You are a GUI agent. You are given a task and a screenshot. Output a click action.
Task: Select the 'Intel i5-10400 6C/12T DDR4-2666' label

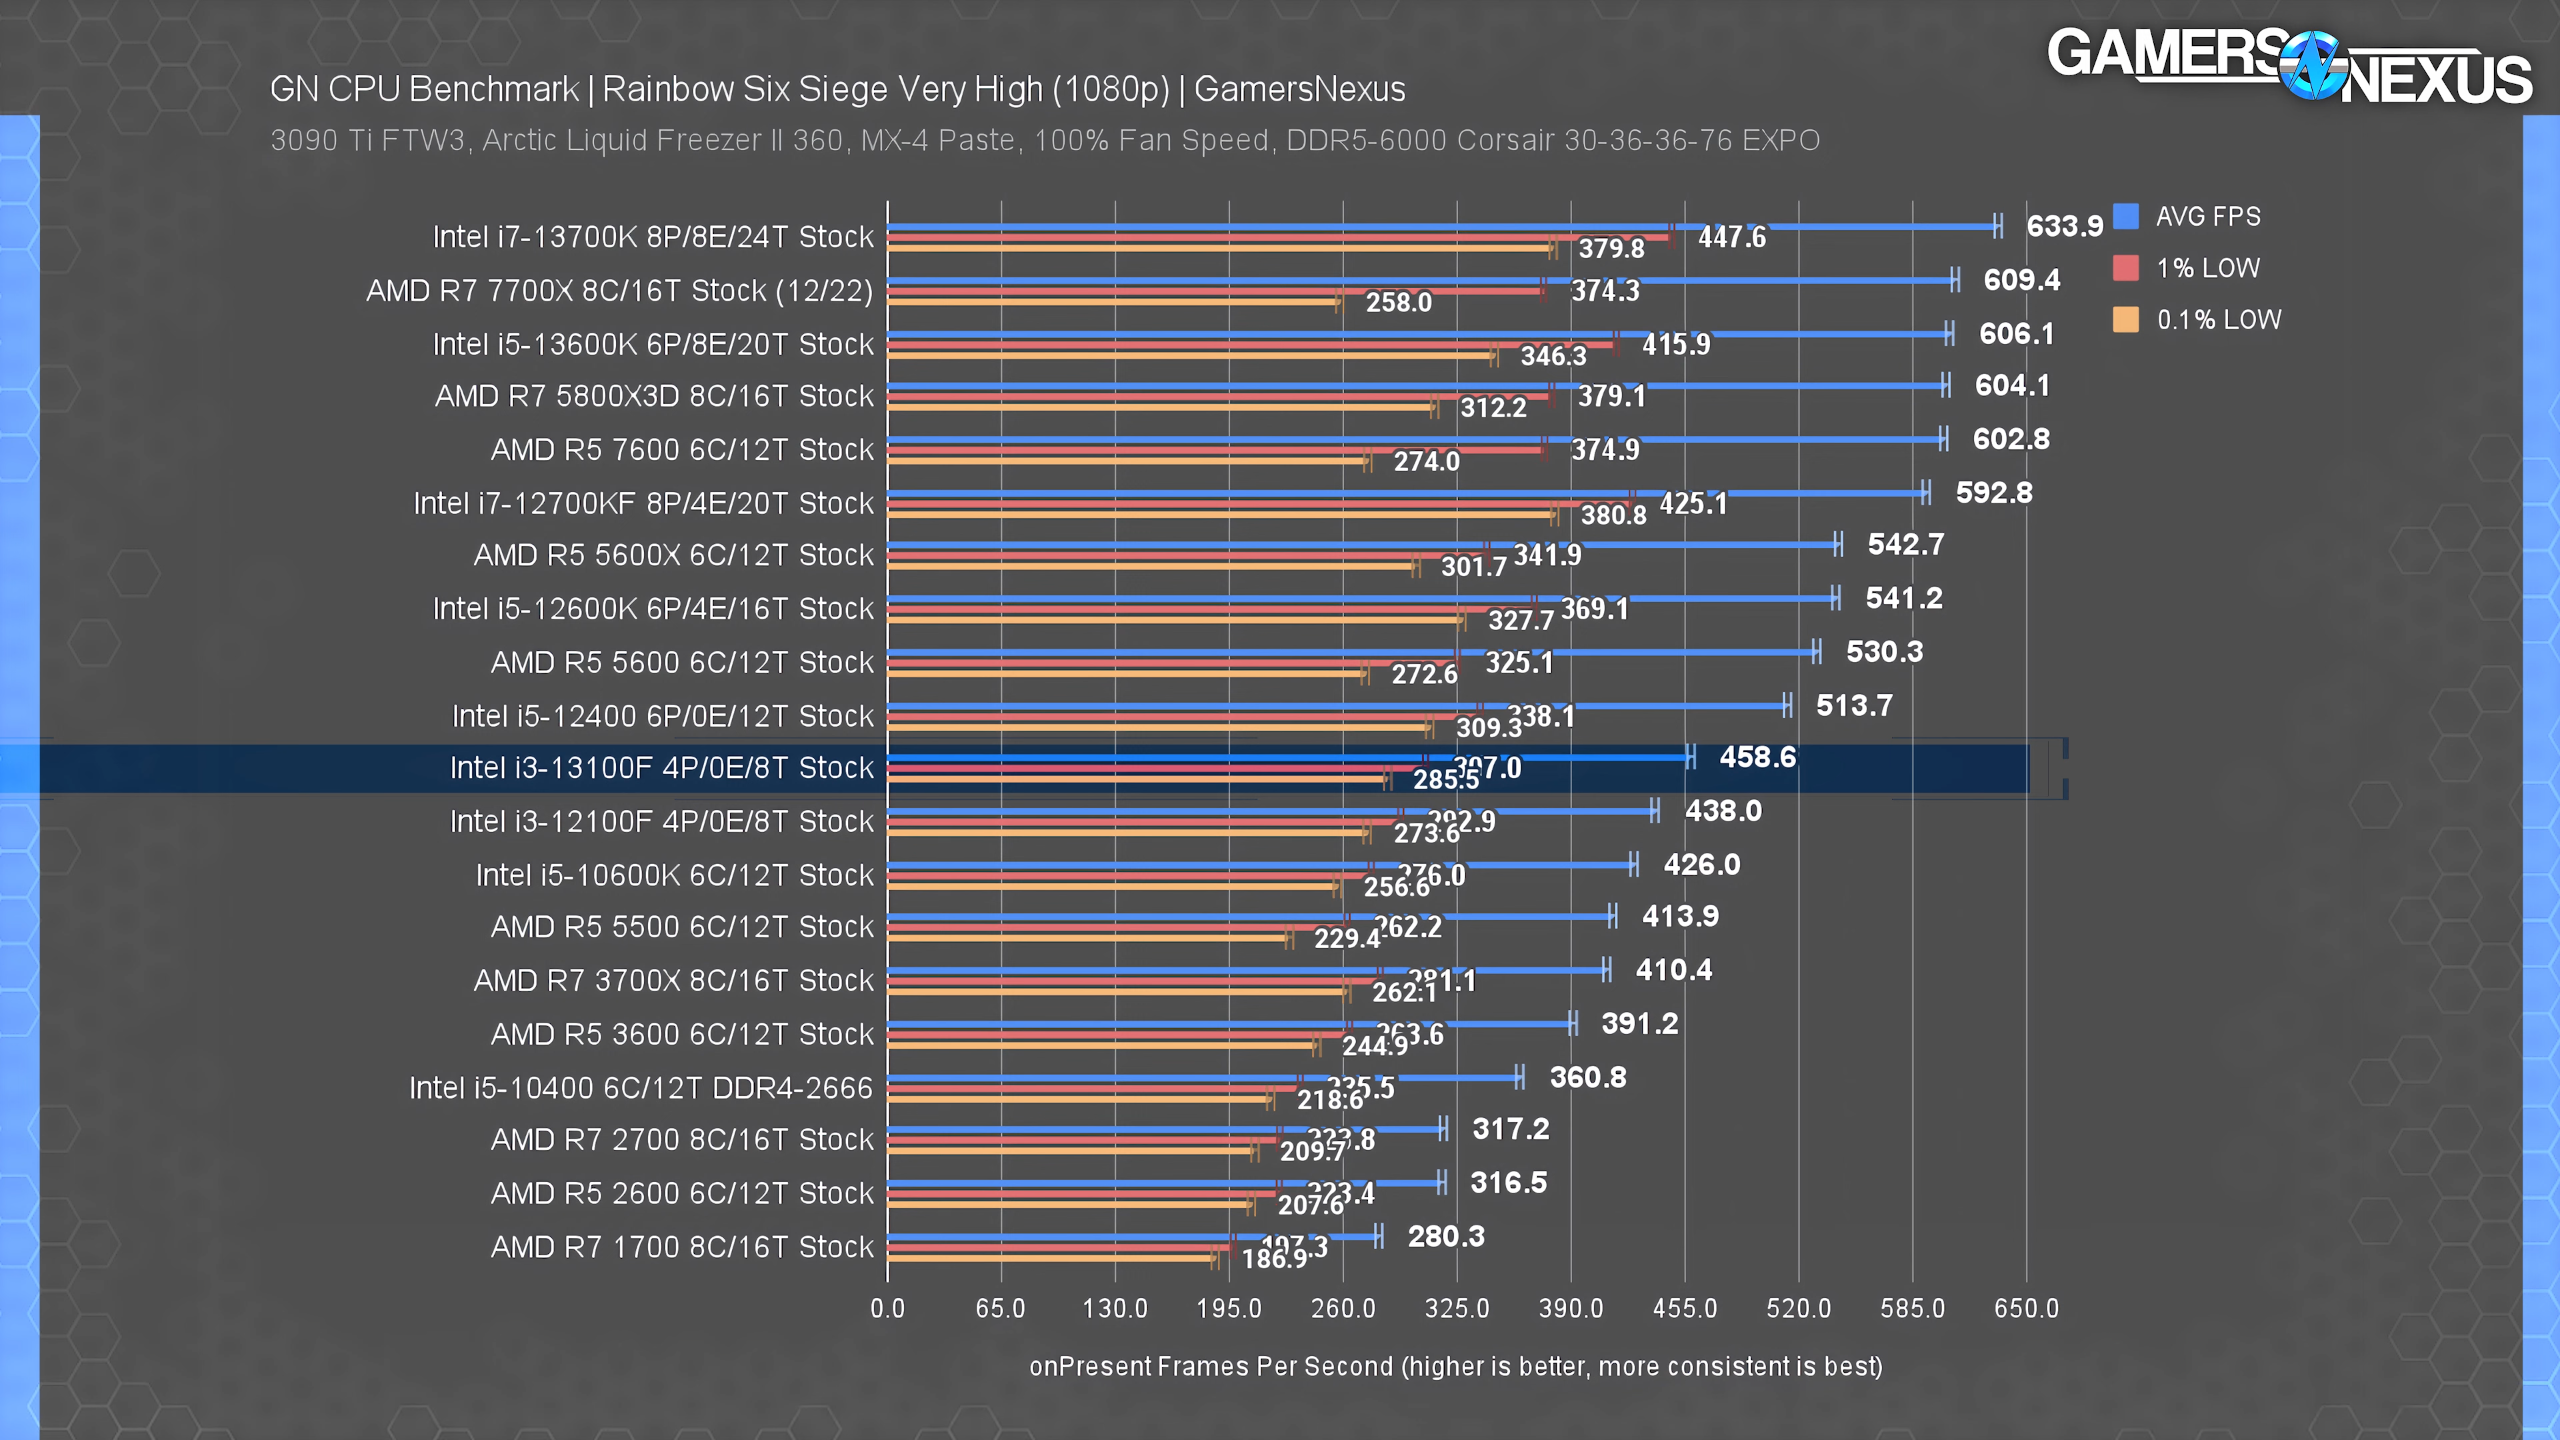[x=641, y=1088]
